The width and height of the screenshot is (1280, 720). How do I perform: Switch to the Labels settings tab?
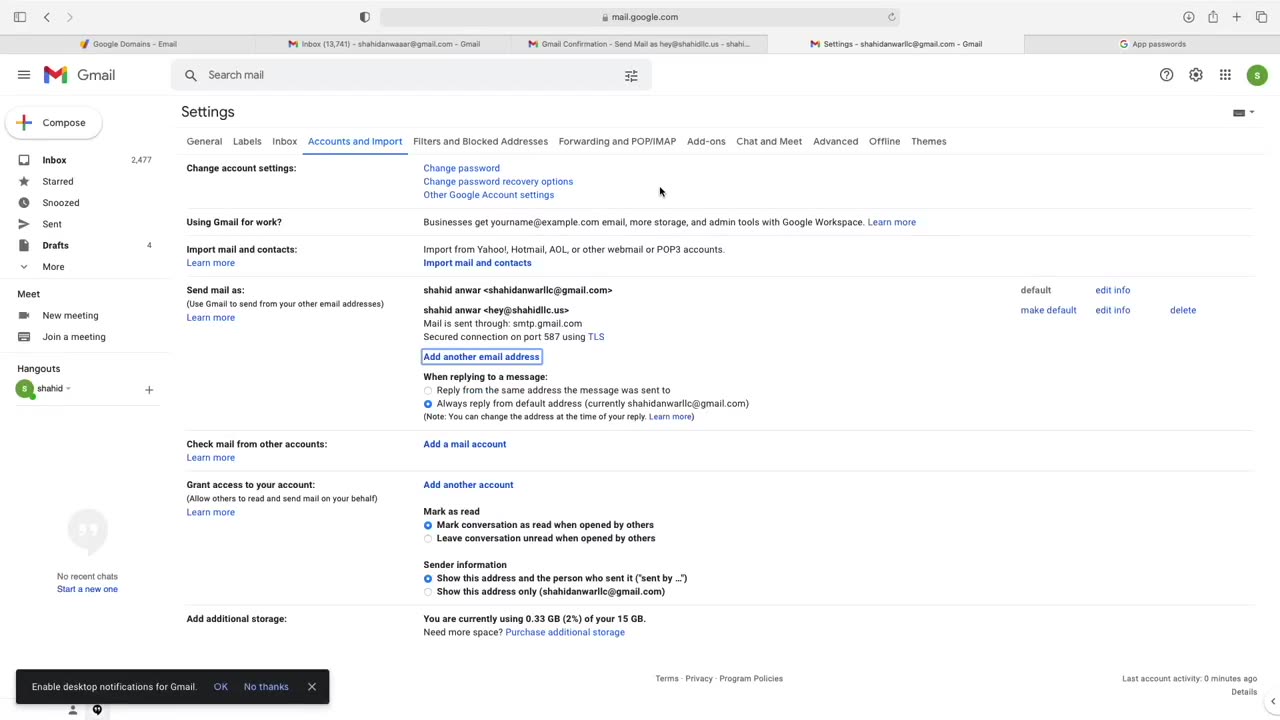pos(247,141)
